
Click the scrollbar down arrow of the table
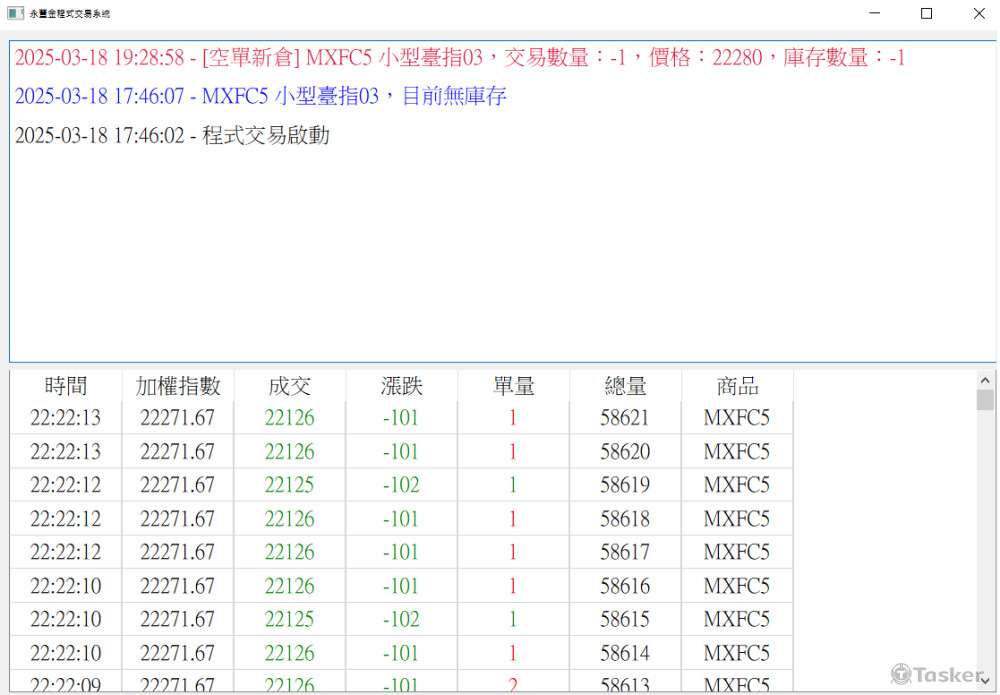point(985,681)
